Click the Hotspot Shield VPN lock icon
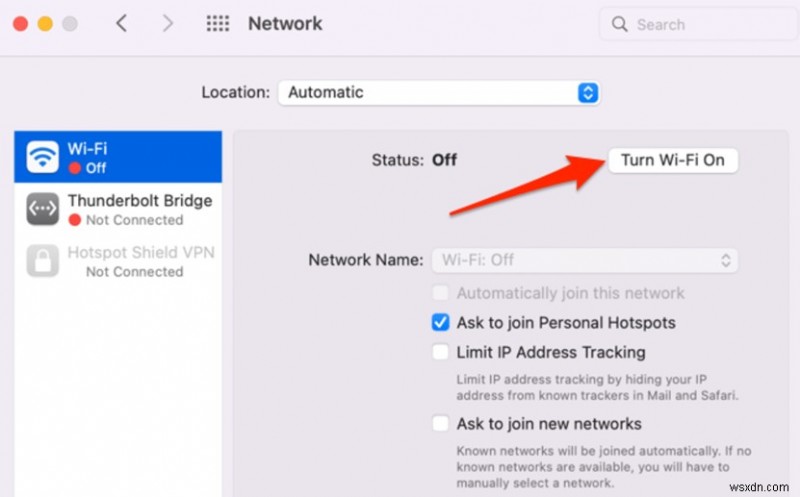Viewport: 800px width, 497px height. 42,261
